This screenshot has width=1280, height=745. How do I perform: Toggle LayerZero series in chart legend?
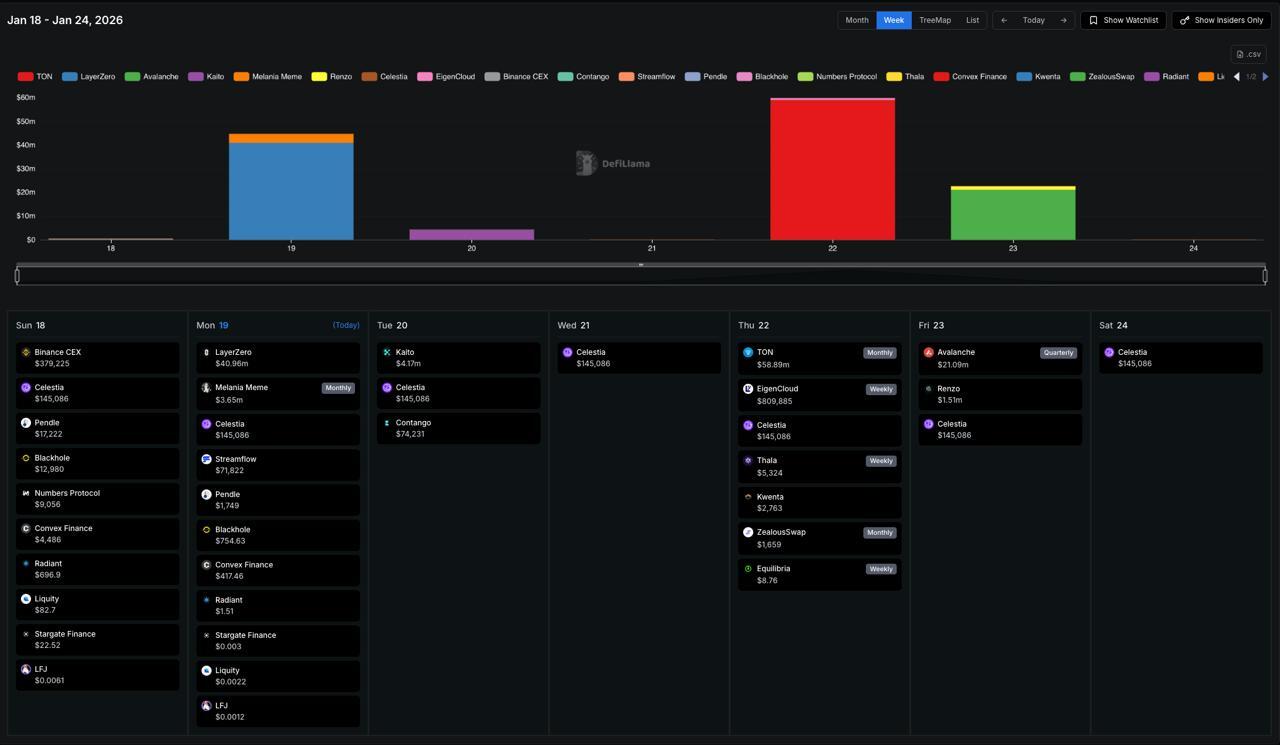88,77
